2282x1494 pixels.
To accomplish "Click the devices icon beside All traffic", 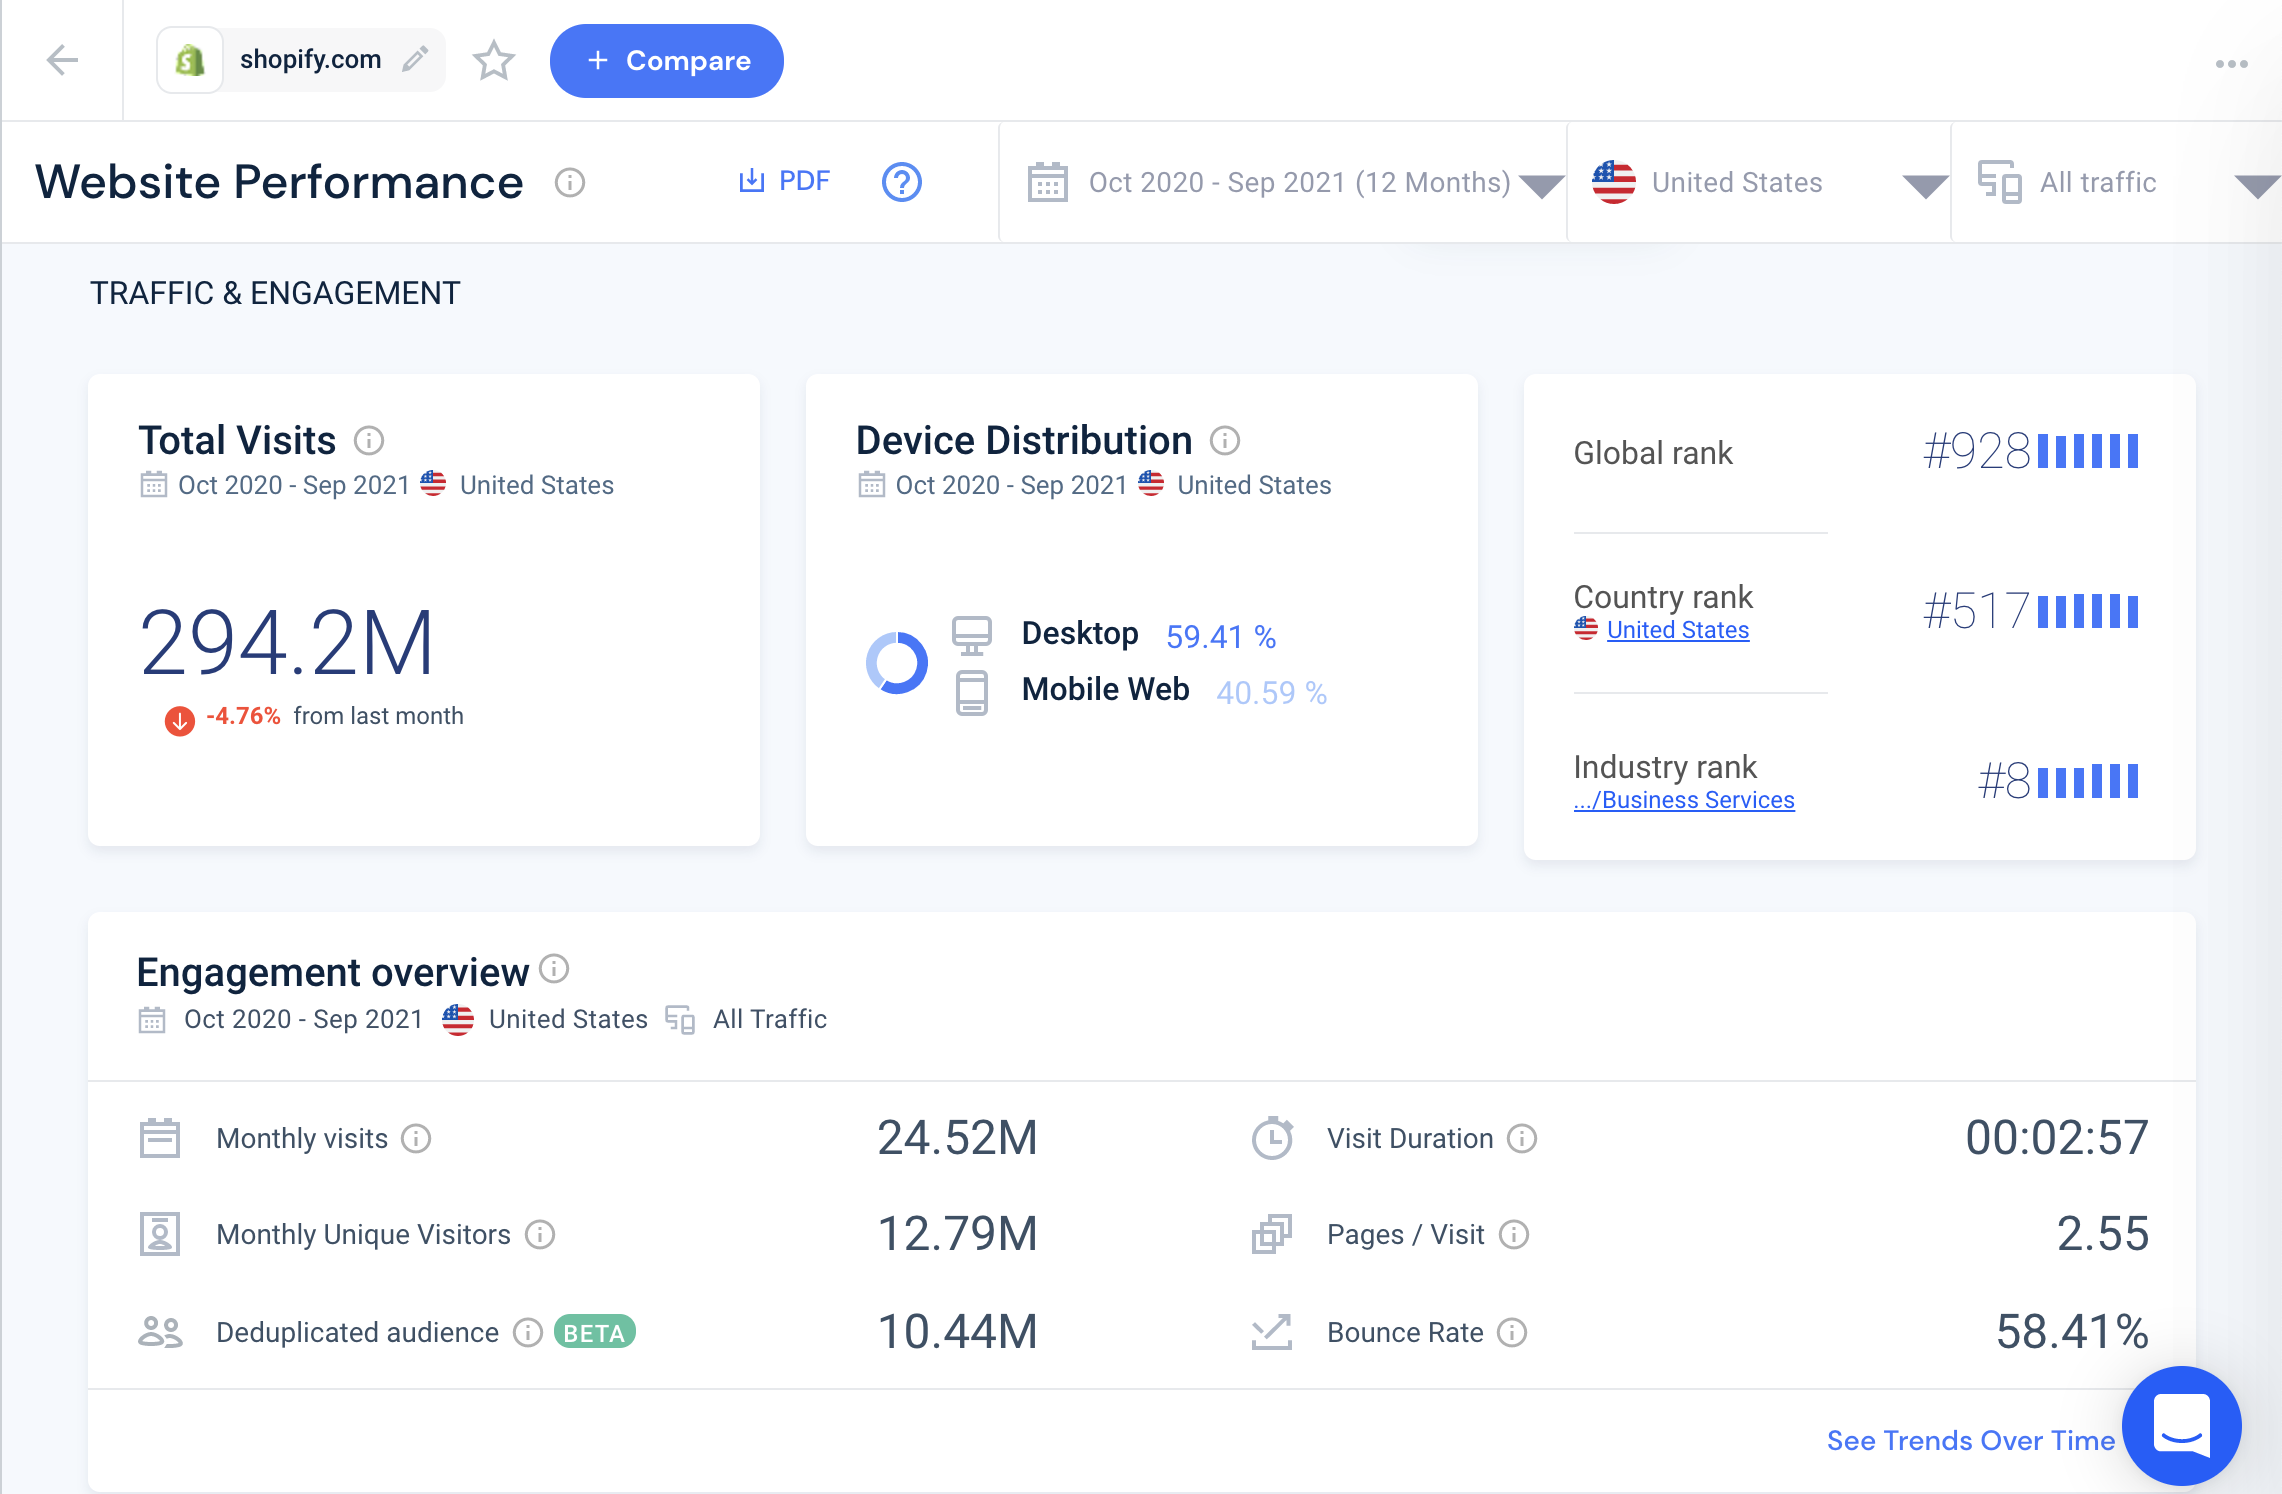I will (x=2000, y=183).
